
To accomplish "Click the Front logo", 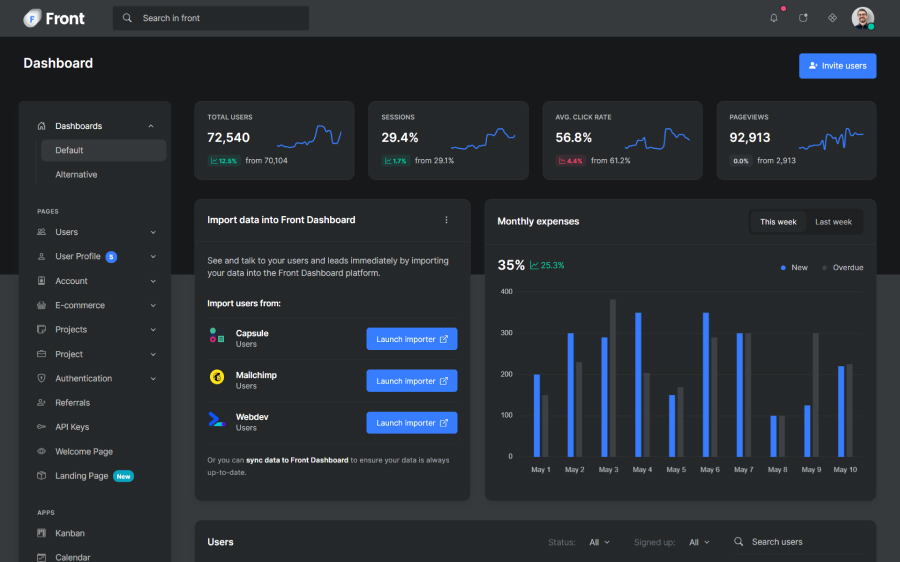I will 54,18.
